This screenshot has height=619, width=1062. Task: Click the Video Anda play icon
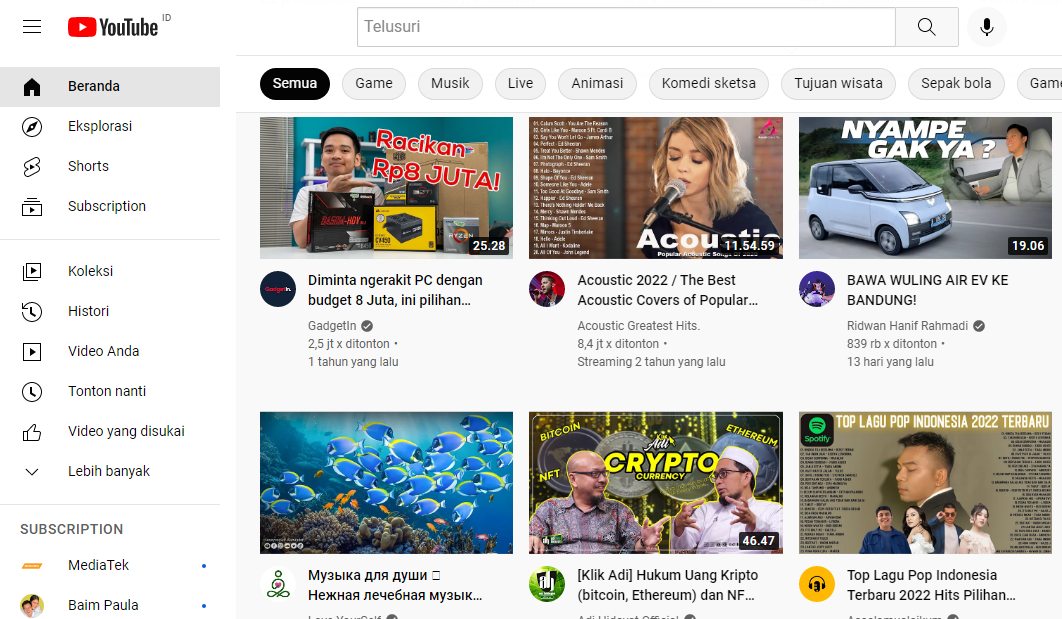[32, 351]
